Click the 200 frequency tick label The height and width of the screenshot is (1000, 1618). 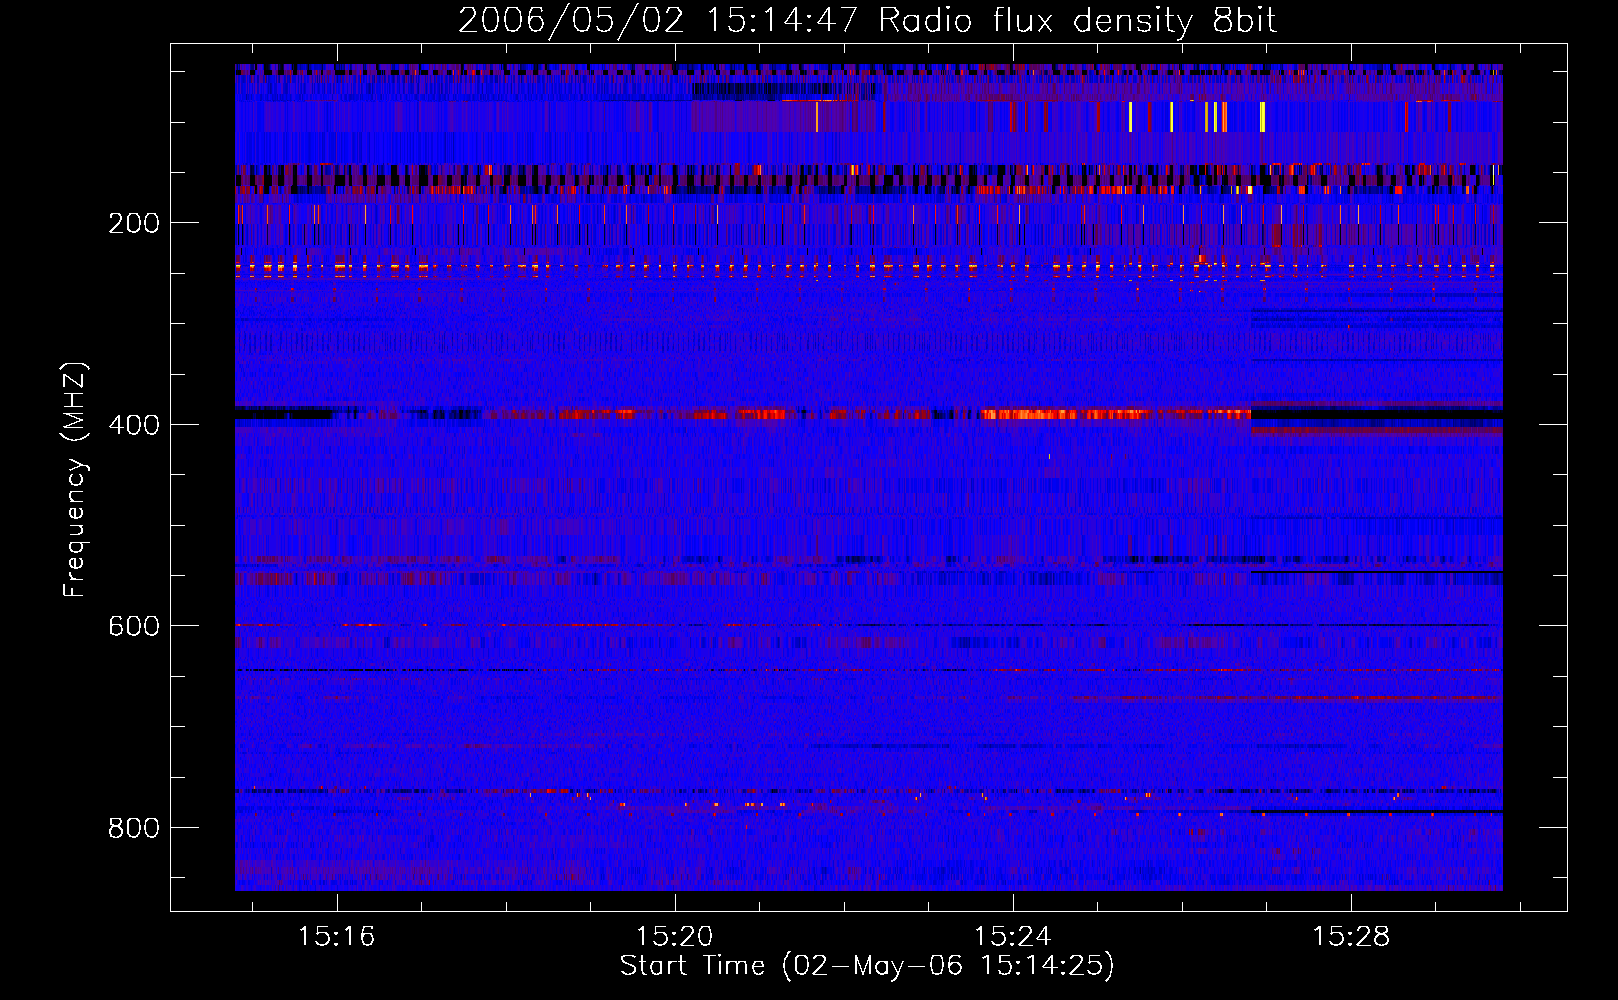point(134,223)
